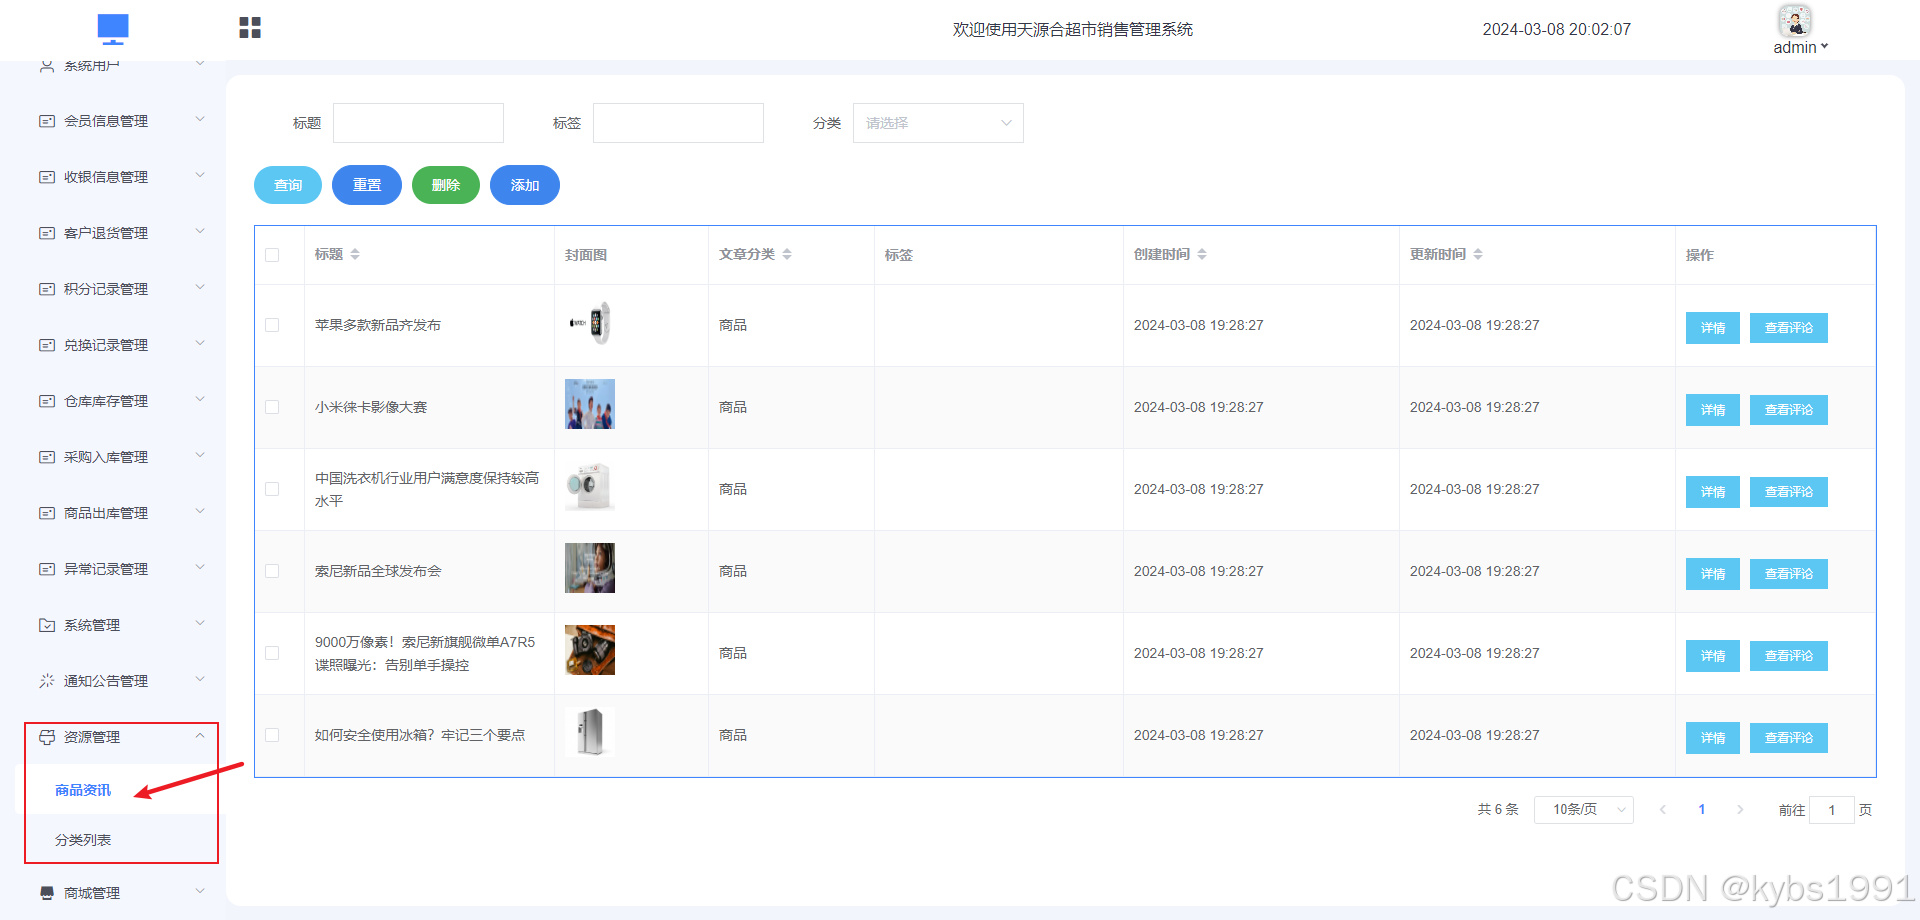Viewport: 1920px width, 920px height.
Task: Open the admin user dropdown
Action: tap(1801, 47)
